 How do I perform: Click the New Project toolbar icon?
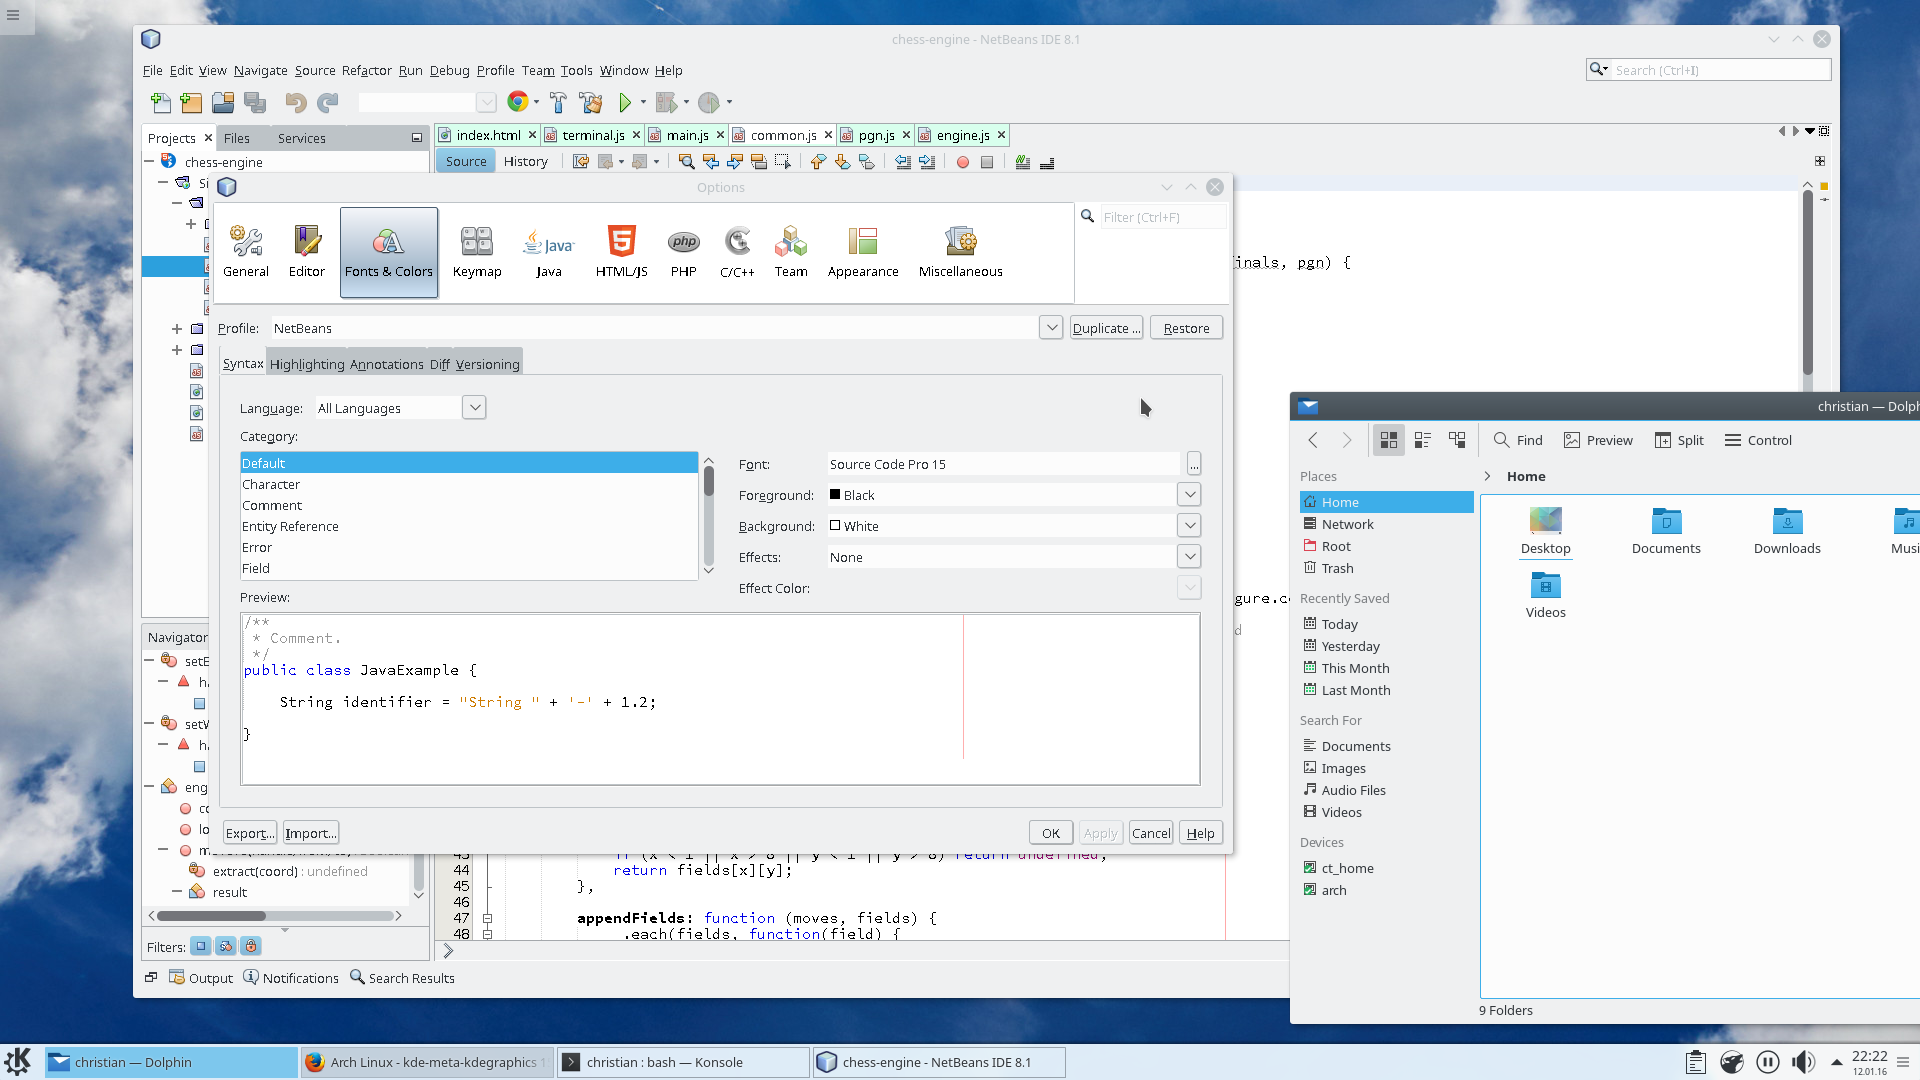191,102
